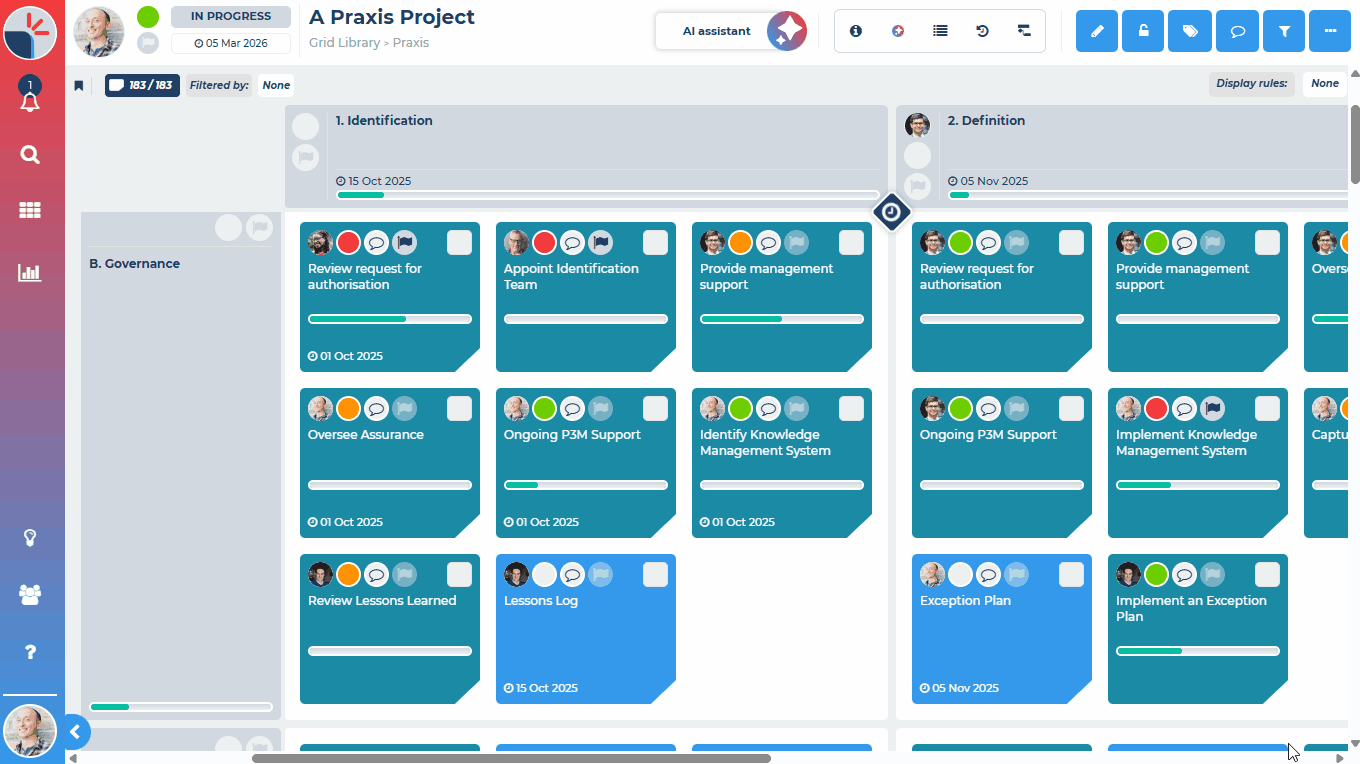The height and width of the screenshot is (764, 1360).
Task: Toggle the flag on Appoint Identification Team card
Action: click(x=600, y=242)
